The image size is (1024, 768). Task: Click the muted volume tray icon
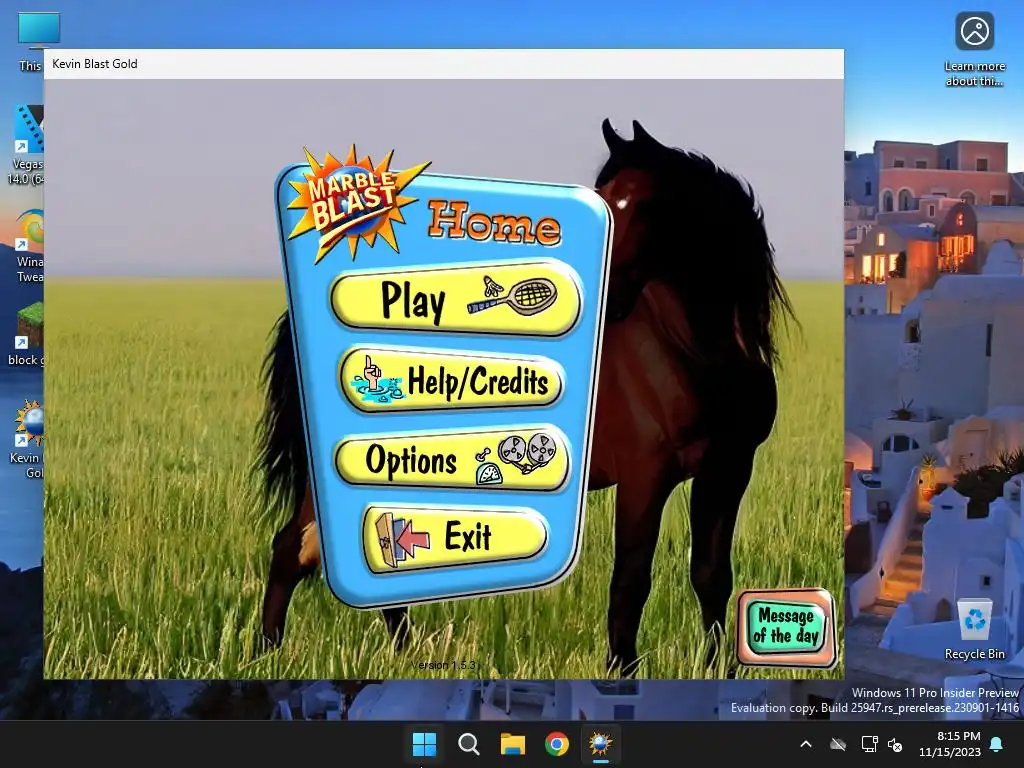[895, 744]
